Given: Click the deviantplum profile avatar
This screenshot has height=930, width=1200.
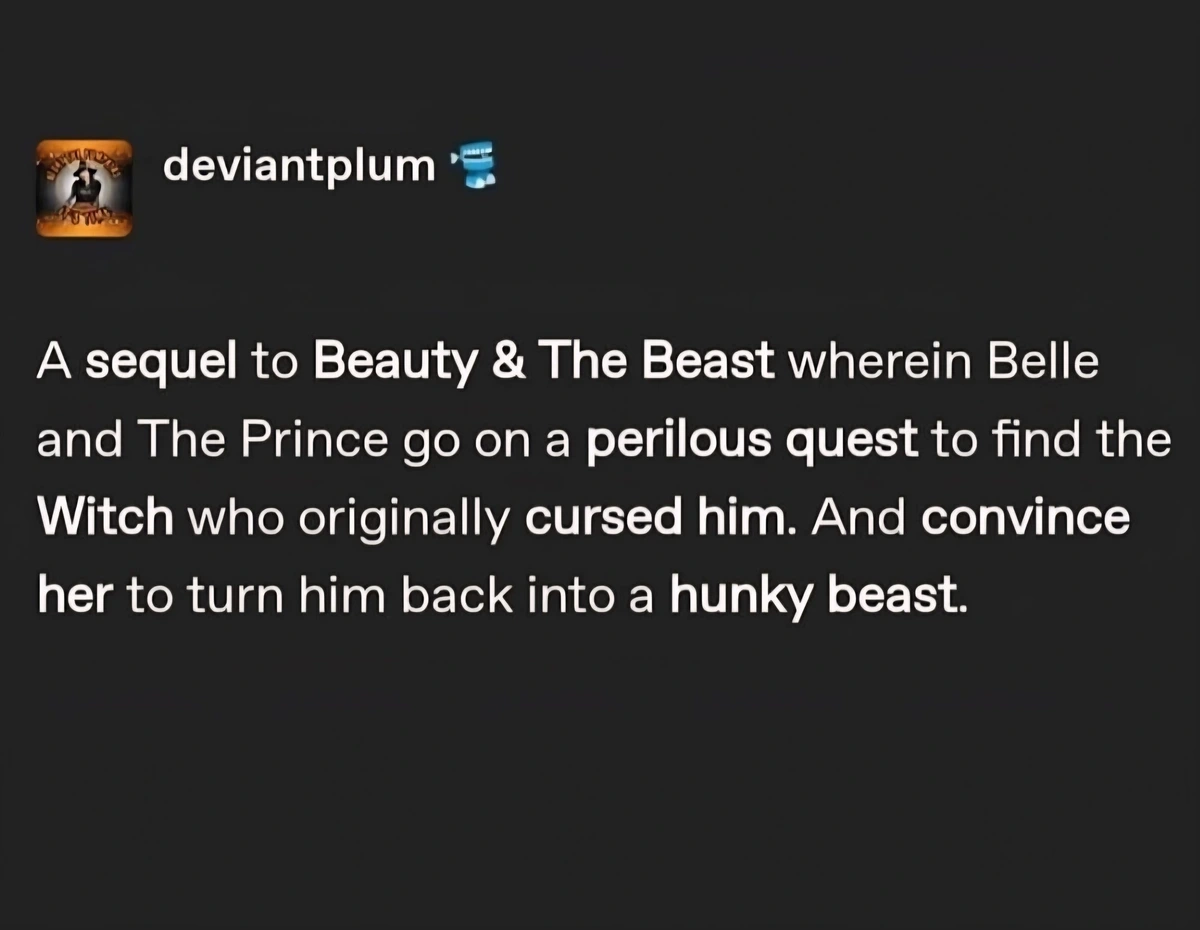Looking at the screenshot, I should click(84, 188).
